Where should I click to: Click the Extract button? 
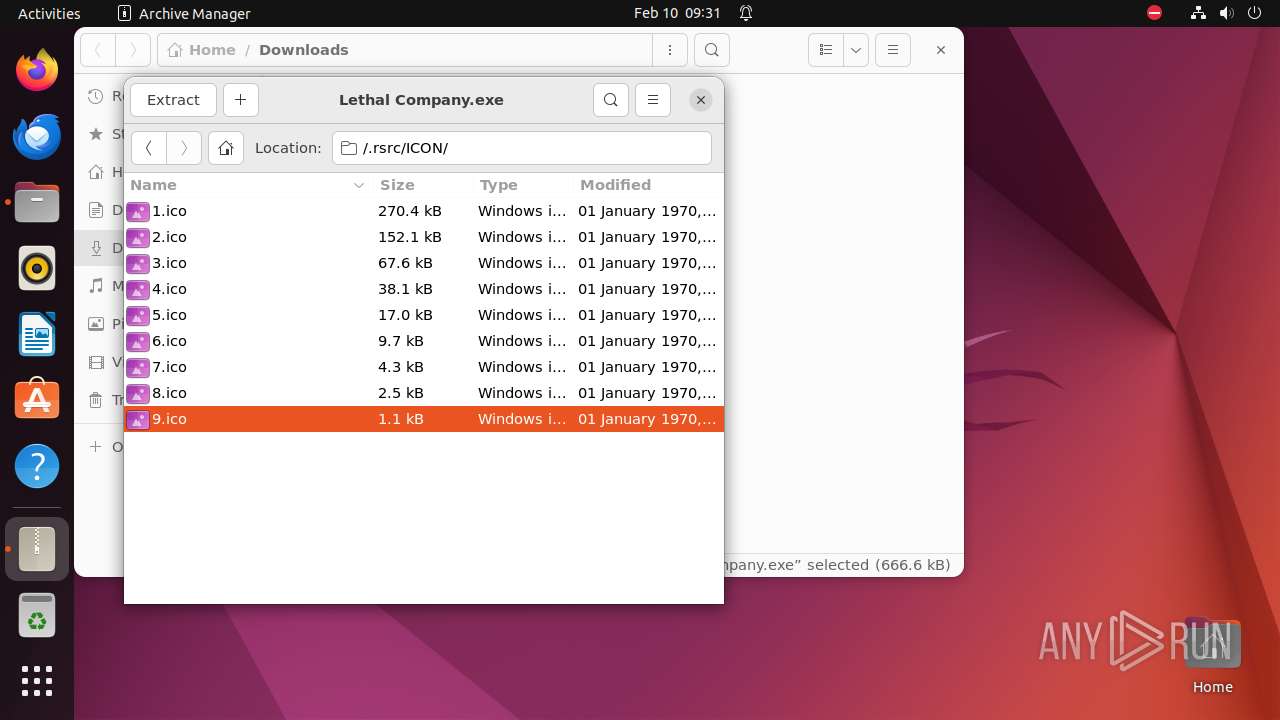coord(173,100)
